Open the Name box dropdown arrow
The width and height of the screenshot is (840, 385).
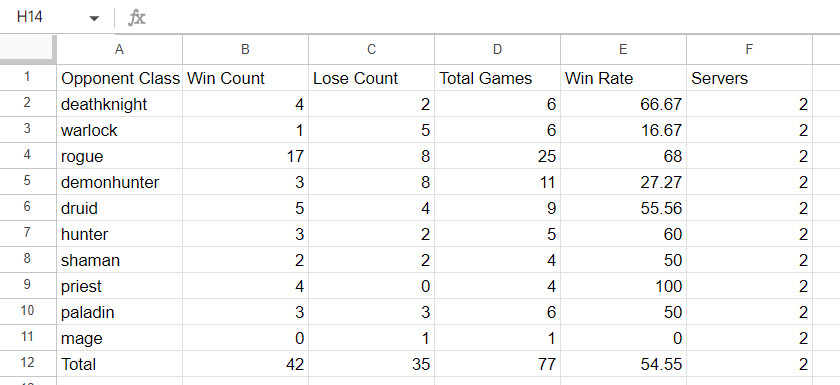(94, 18)
